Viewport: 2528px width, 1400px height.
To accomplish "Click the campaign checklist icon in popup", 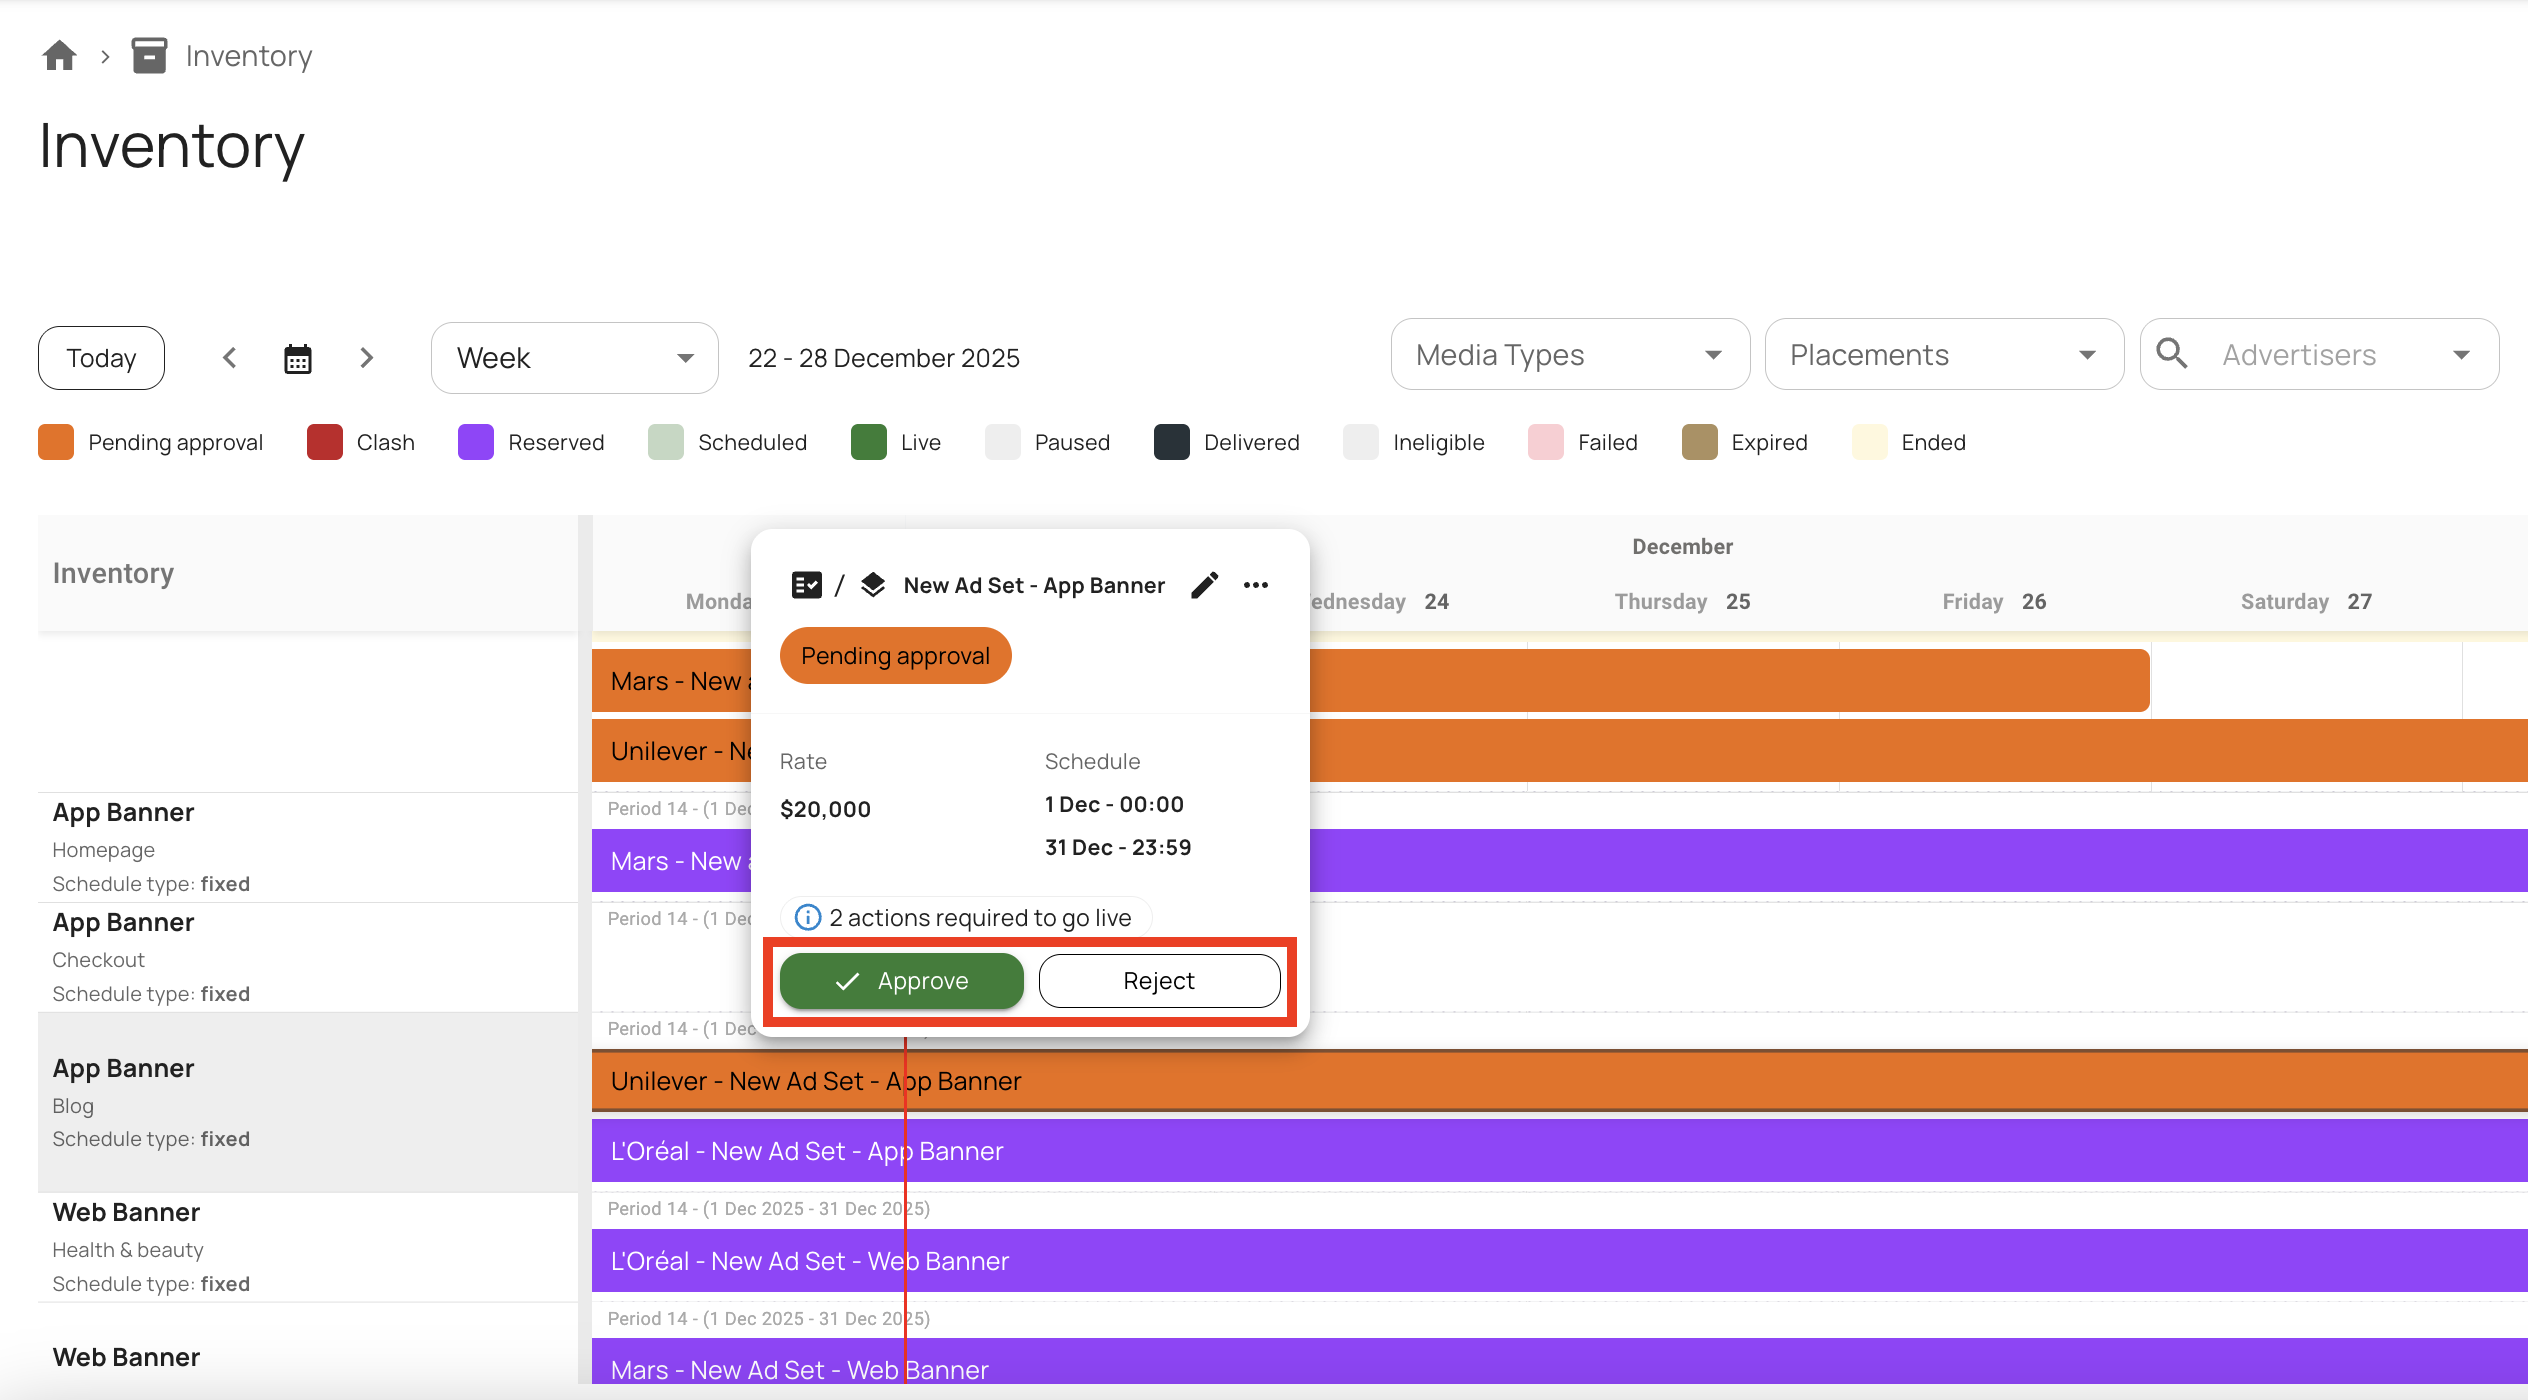I will point(806,585).
